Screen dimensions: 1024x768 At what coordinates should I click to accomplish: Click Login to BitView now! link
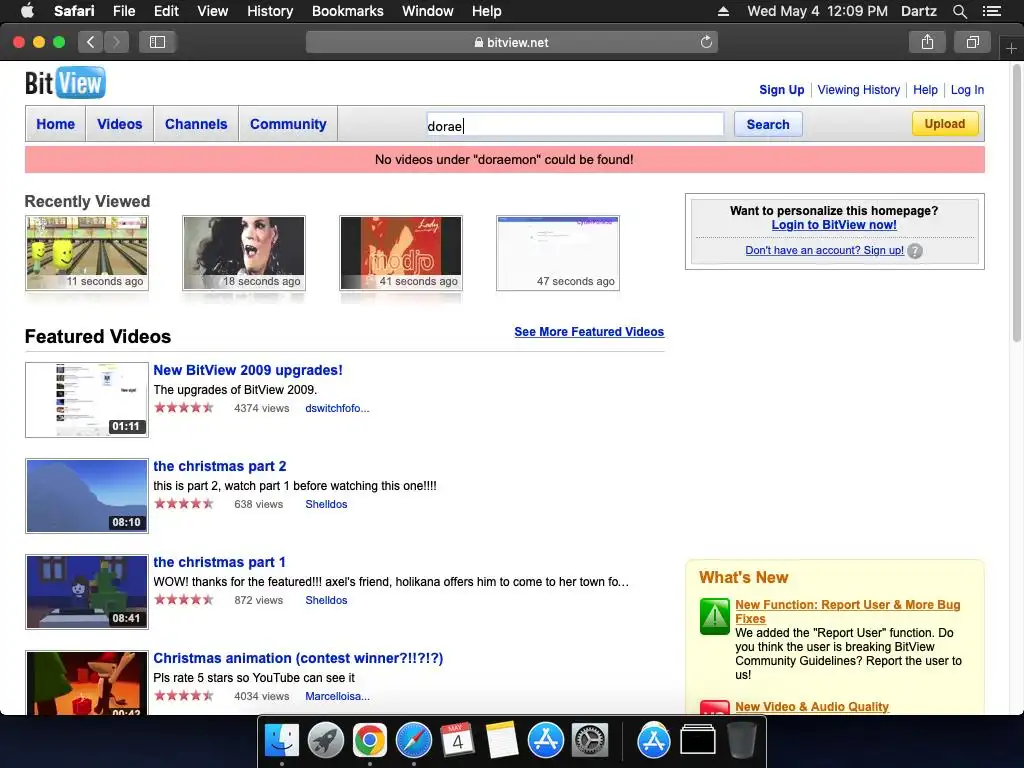[834, 225]
